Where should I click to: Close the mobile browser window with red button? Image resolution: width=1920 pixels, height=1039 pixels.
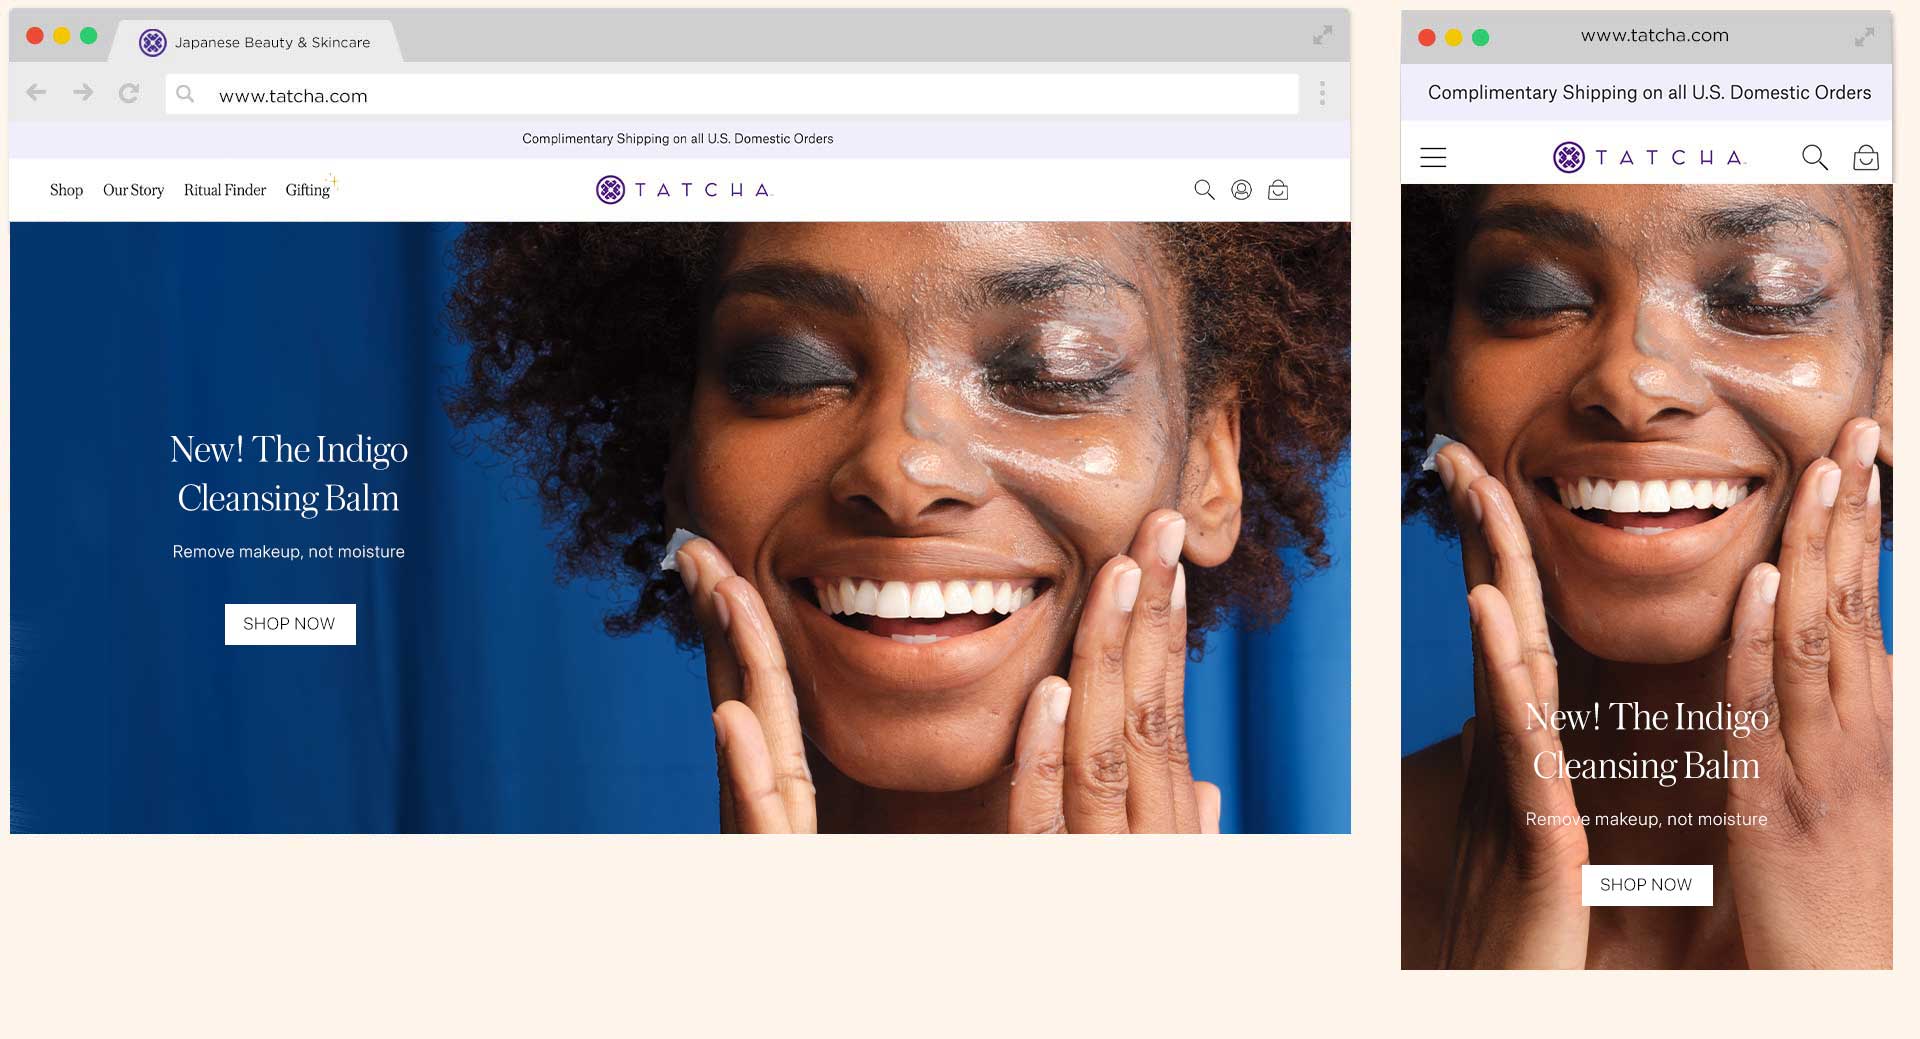pyautogui.click(x=1427, y=37)
